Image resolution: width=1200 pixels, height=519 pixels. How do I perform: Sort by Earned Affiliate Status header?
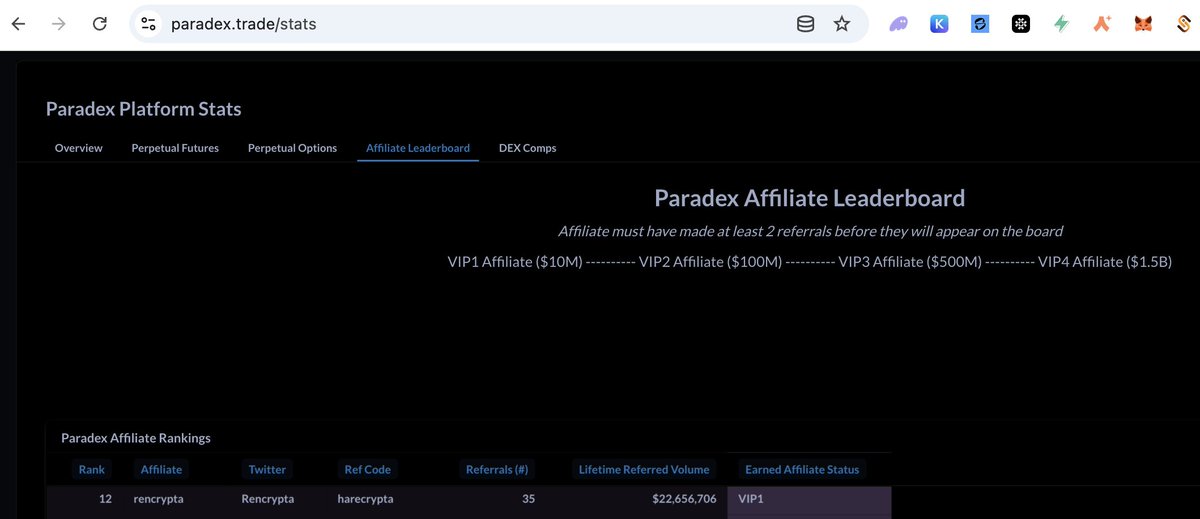click(x=802, y=469)
